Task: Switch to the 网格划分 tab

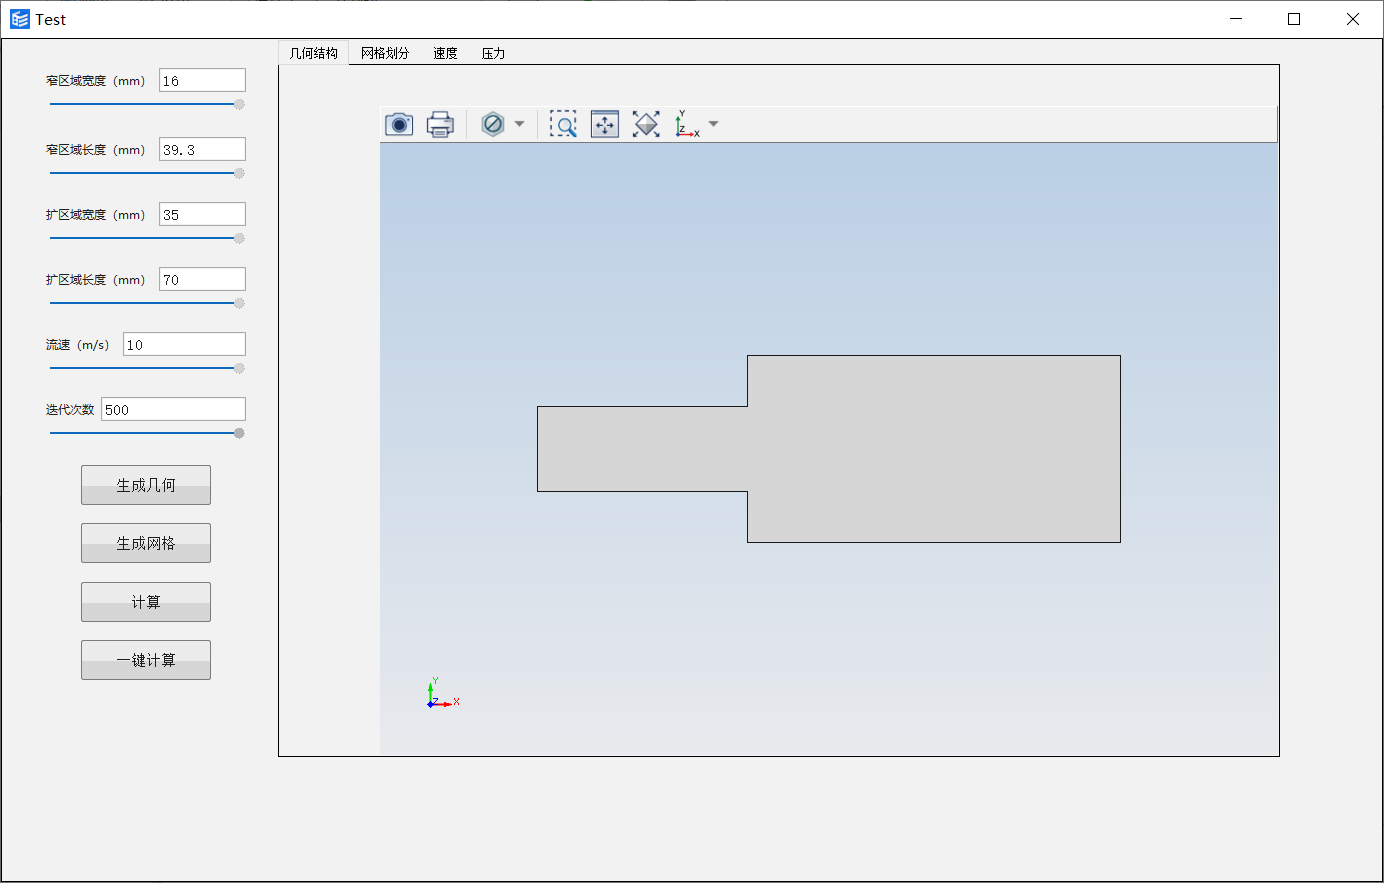Action: click(385, 53)
